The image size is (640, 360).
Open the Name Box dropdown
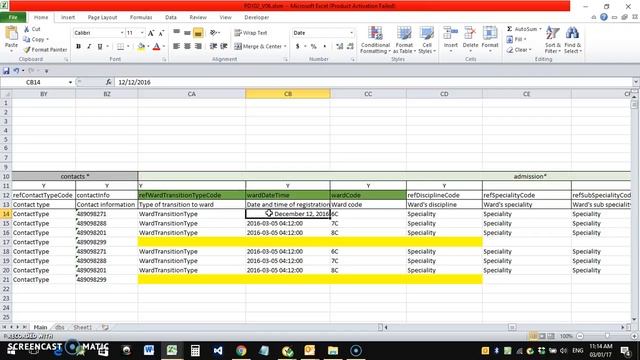(x=70, y=82)
